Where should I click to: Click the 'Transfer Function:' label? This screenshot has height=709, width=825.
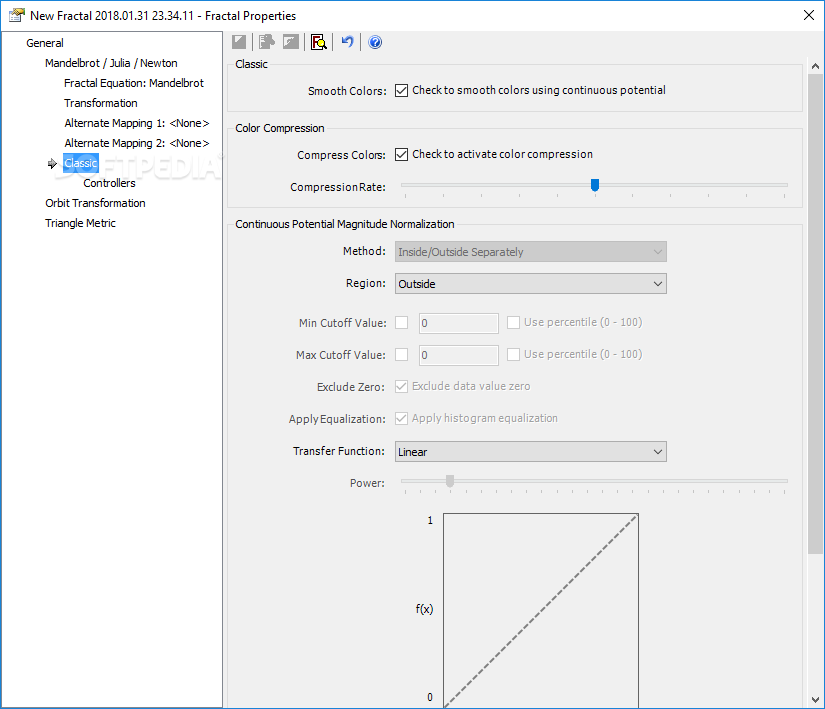(339, 451)
